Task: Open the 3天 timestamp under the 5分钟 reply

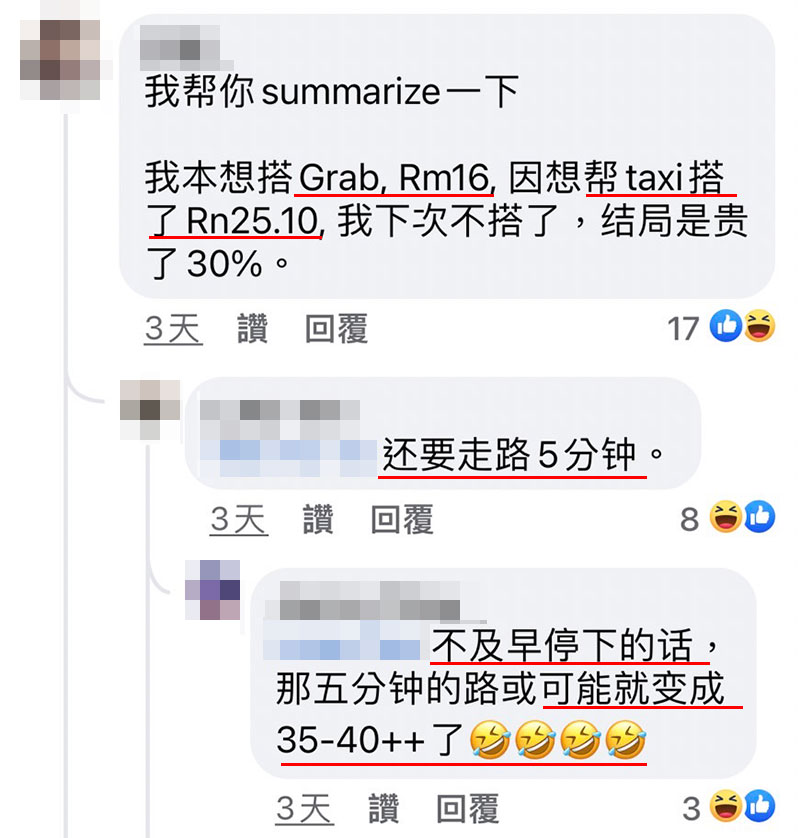Action: (239, 519)
